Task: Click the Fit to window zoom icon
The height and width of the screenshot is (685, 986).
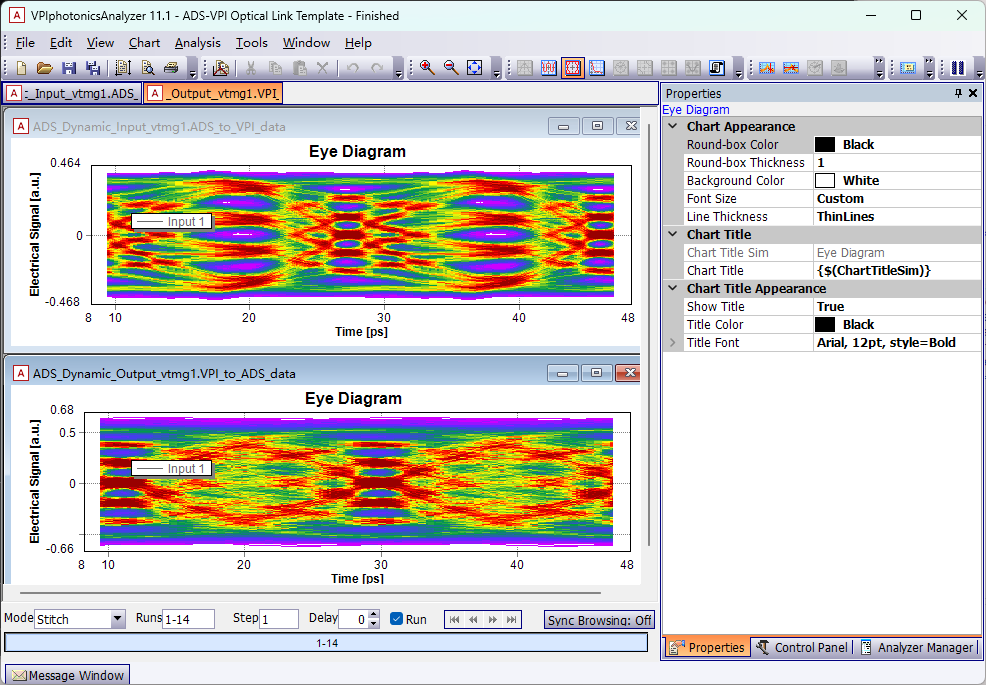Action: click(x=475, y=68)
